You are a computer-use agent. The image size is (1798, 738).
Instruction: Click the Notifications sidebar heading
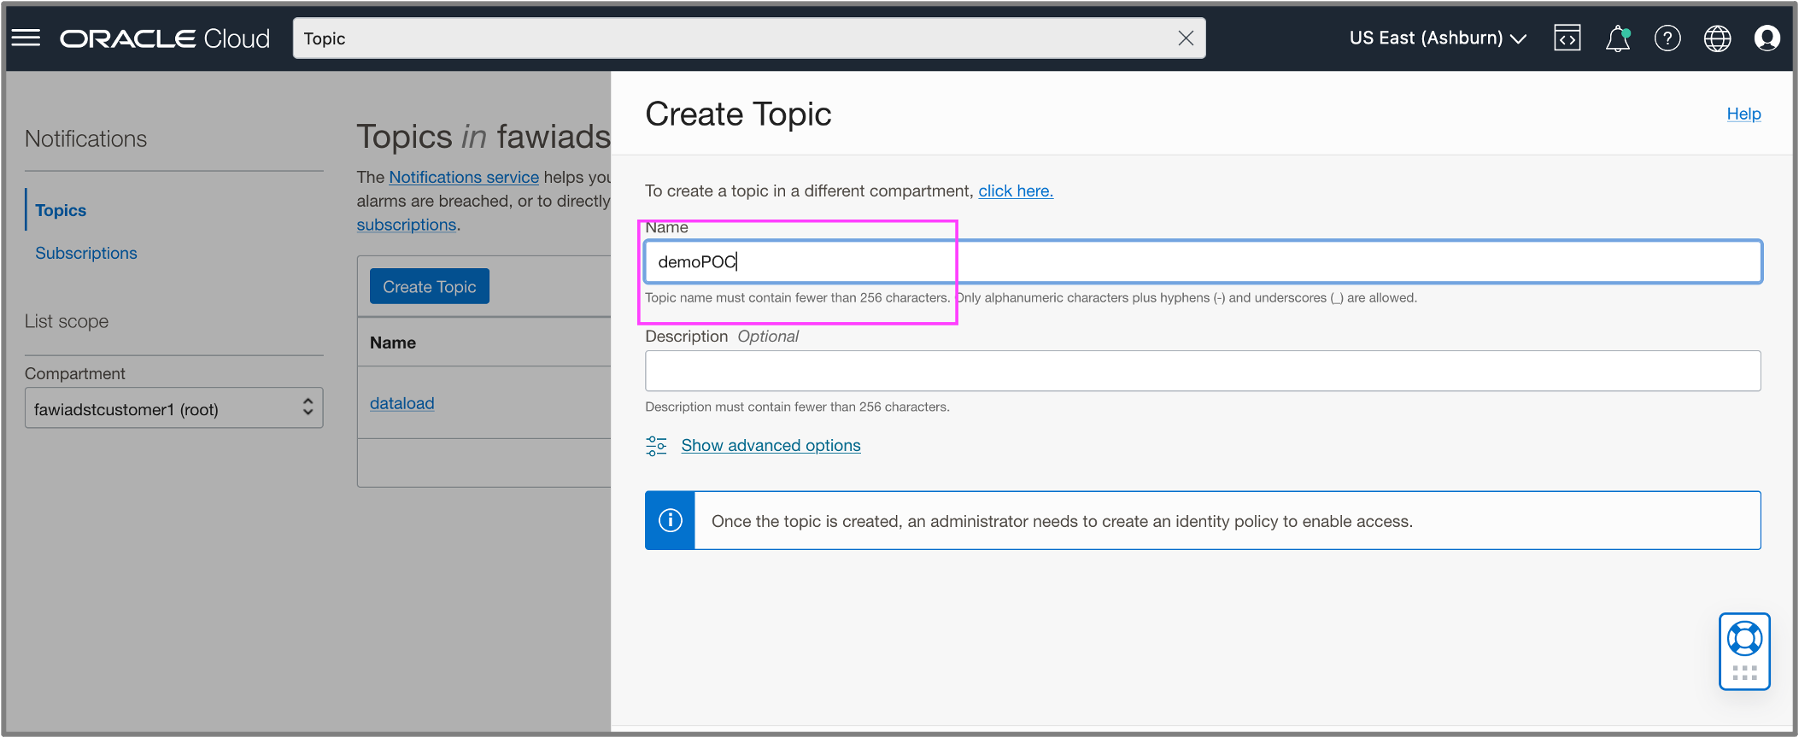coord(86,139)
